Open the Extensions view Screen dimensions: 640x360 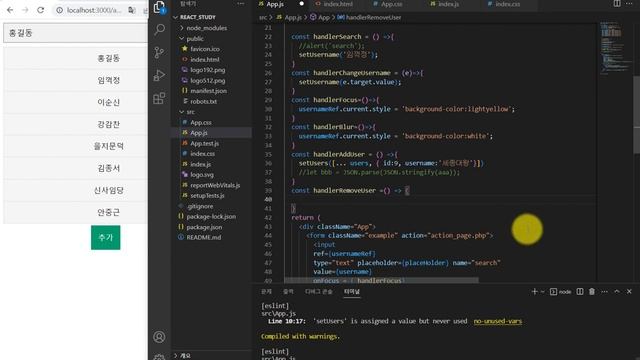[159, 98]
